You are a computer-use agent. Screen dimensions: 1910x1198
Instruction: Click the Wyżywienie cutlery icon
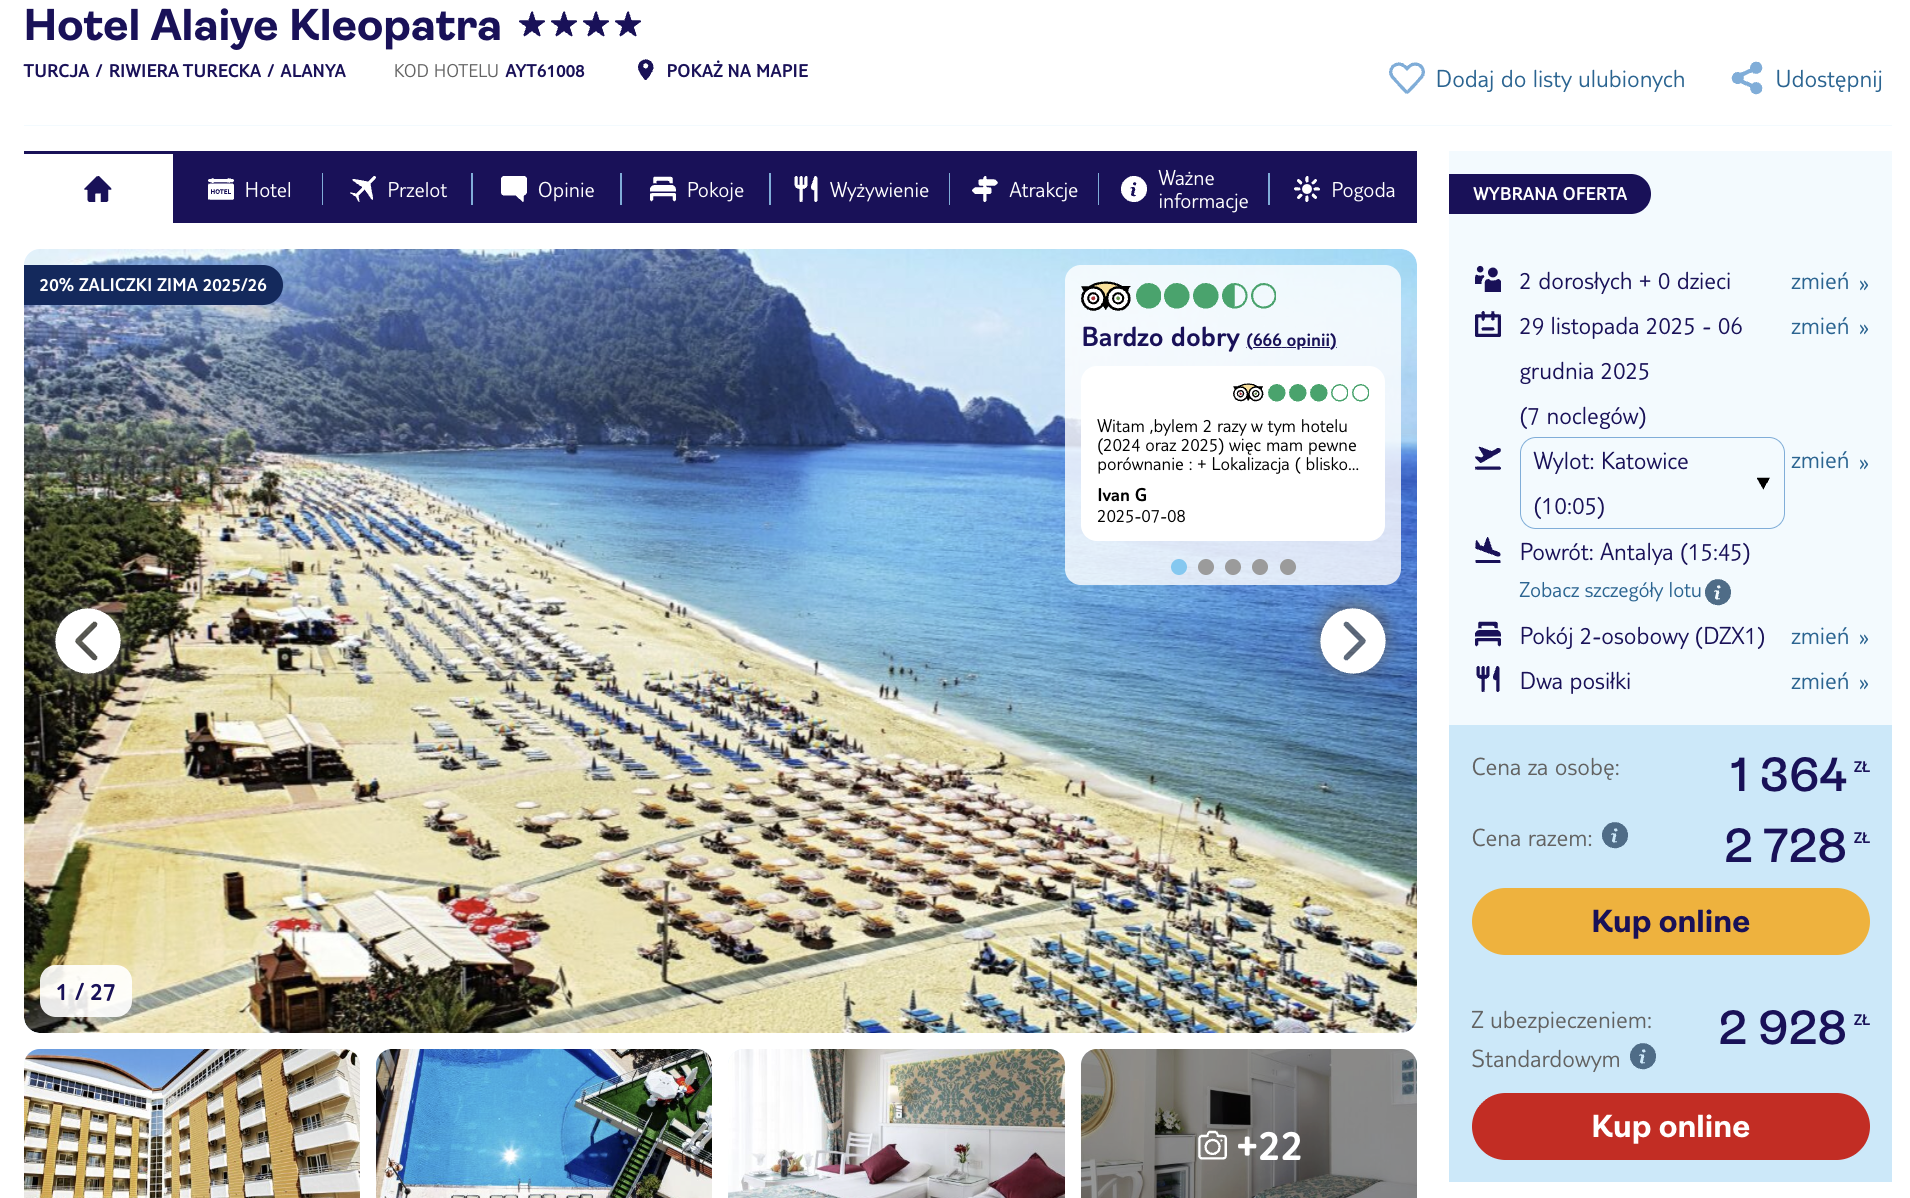click(806, 188)
